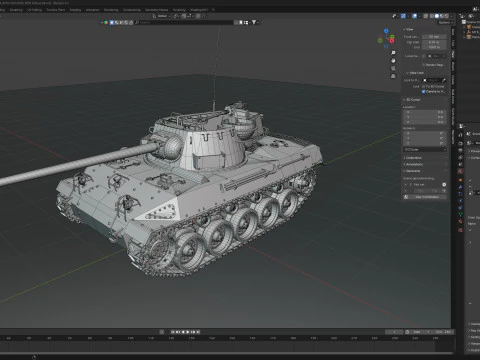Click the bottom button in Geodata panel

(x=427, y=197)
